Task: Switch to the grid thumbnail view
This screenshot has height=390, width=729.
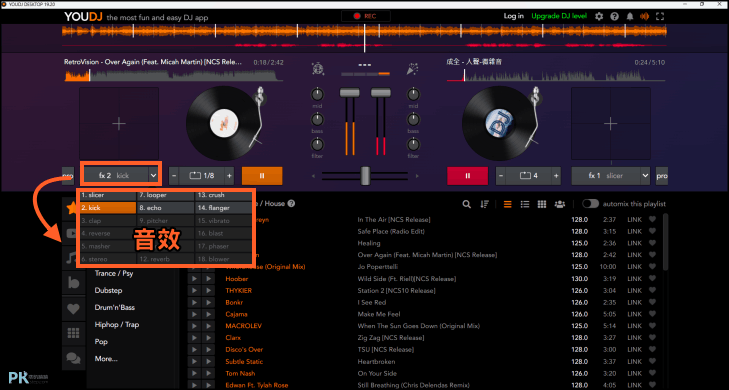Action: (x=542, y=204)
